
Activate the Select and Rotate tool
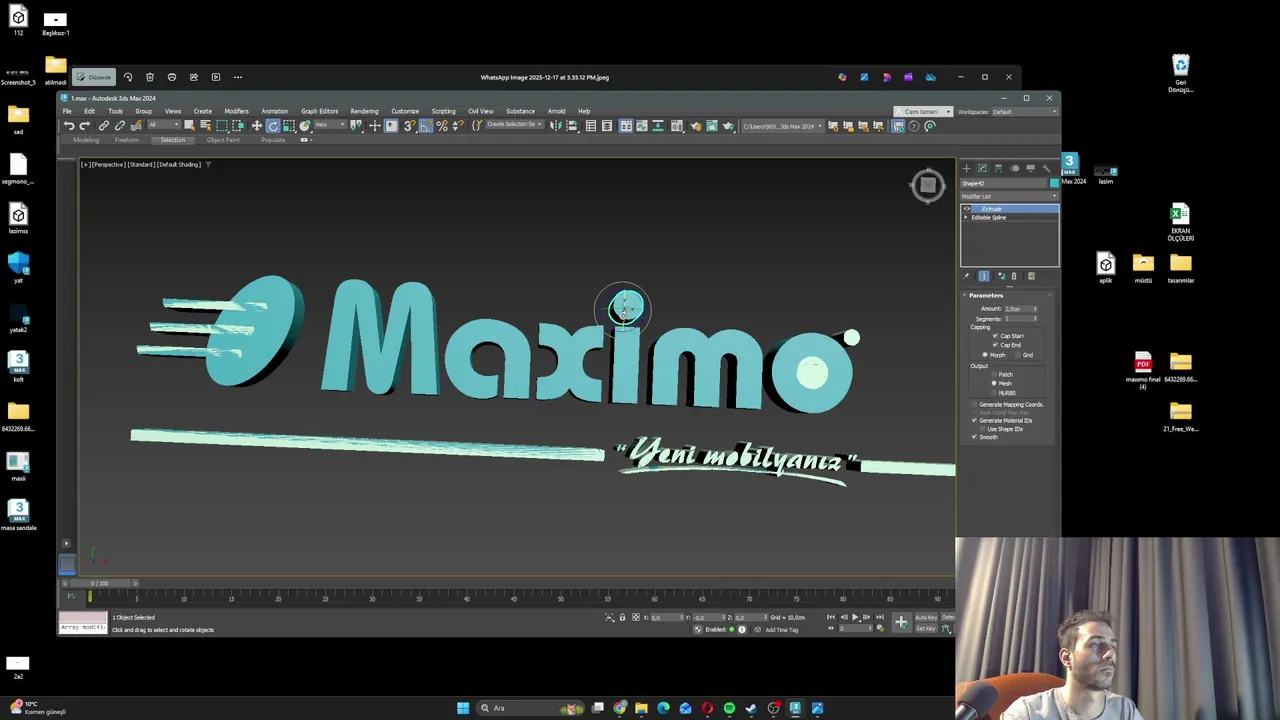pos(273,126)
